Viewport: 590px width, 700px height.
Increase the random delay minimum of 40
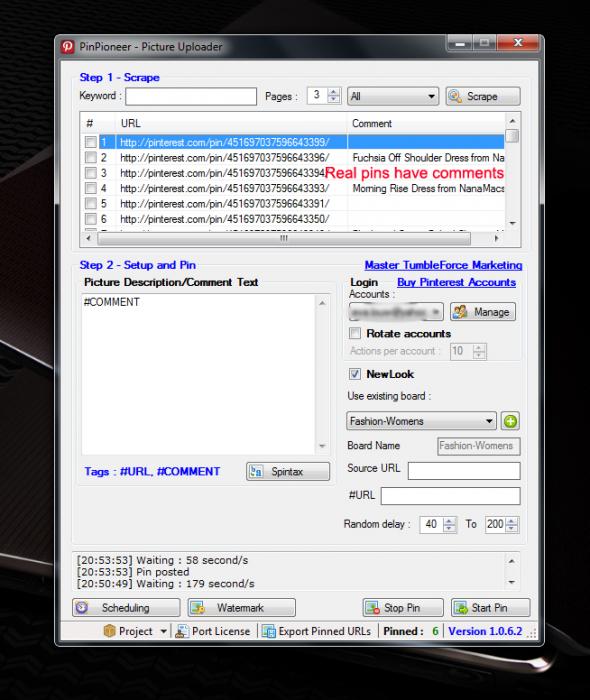coord(450,520)
